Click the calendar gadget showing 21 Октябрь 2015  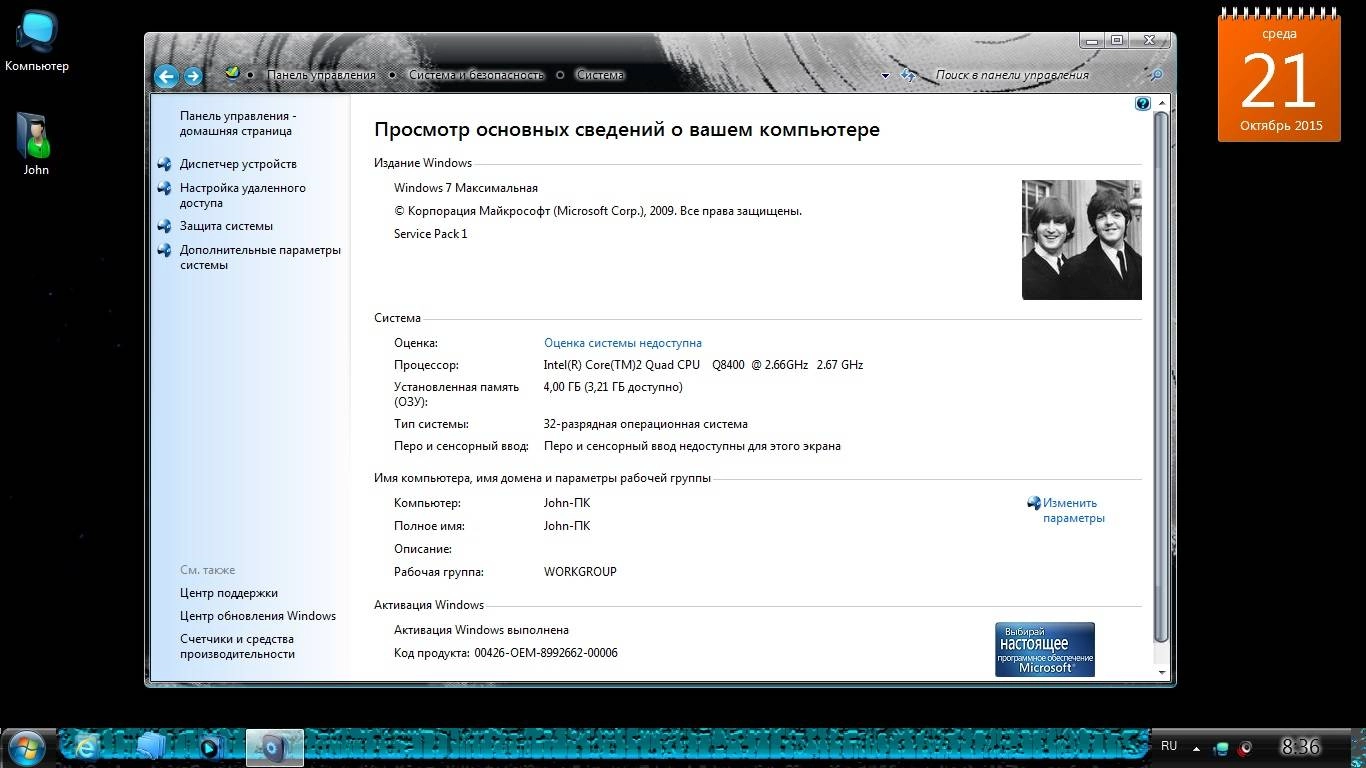click(x=1279, y=75)
